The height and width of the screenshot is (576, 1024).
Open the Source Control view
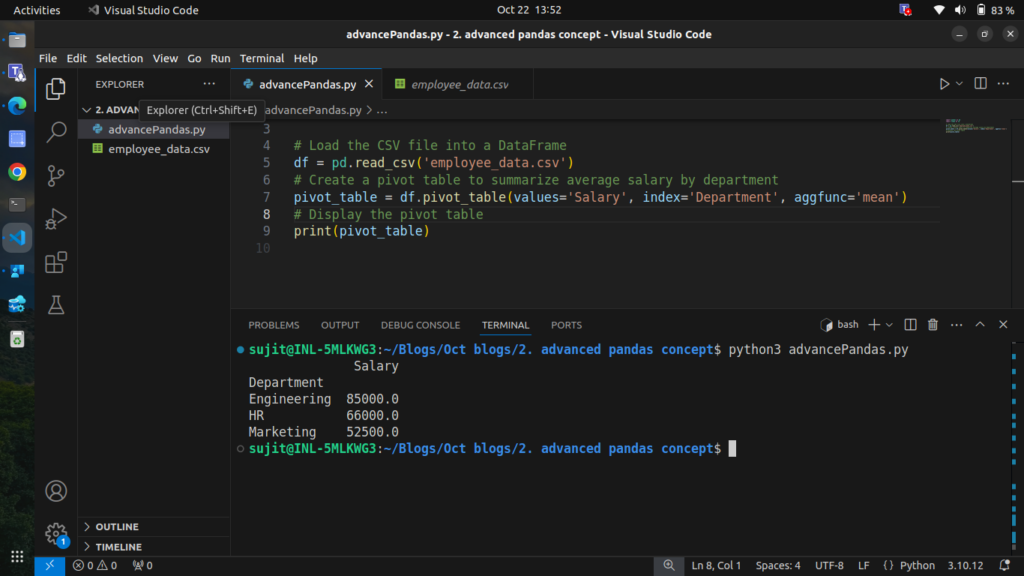click(57, 175)
